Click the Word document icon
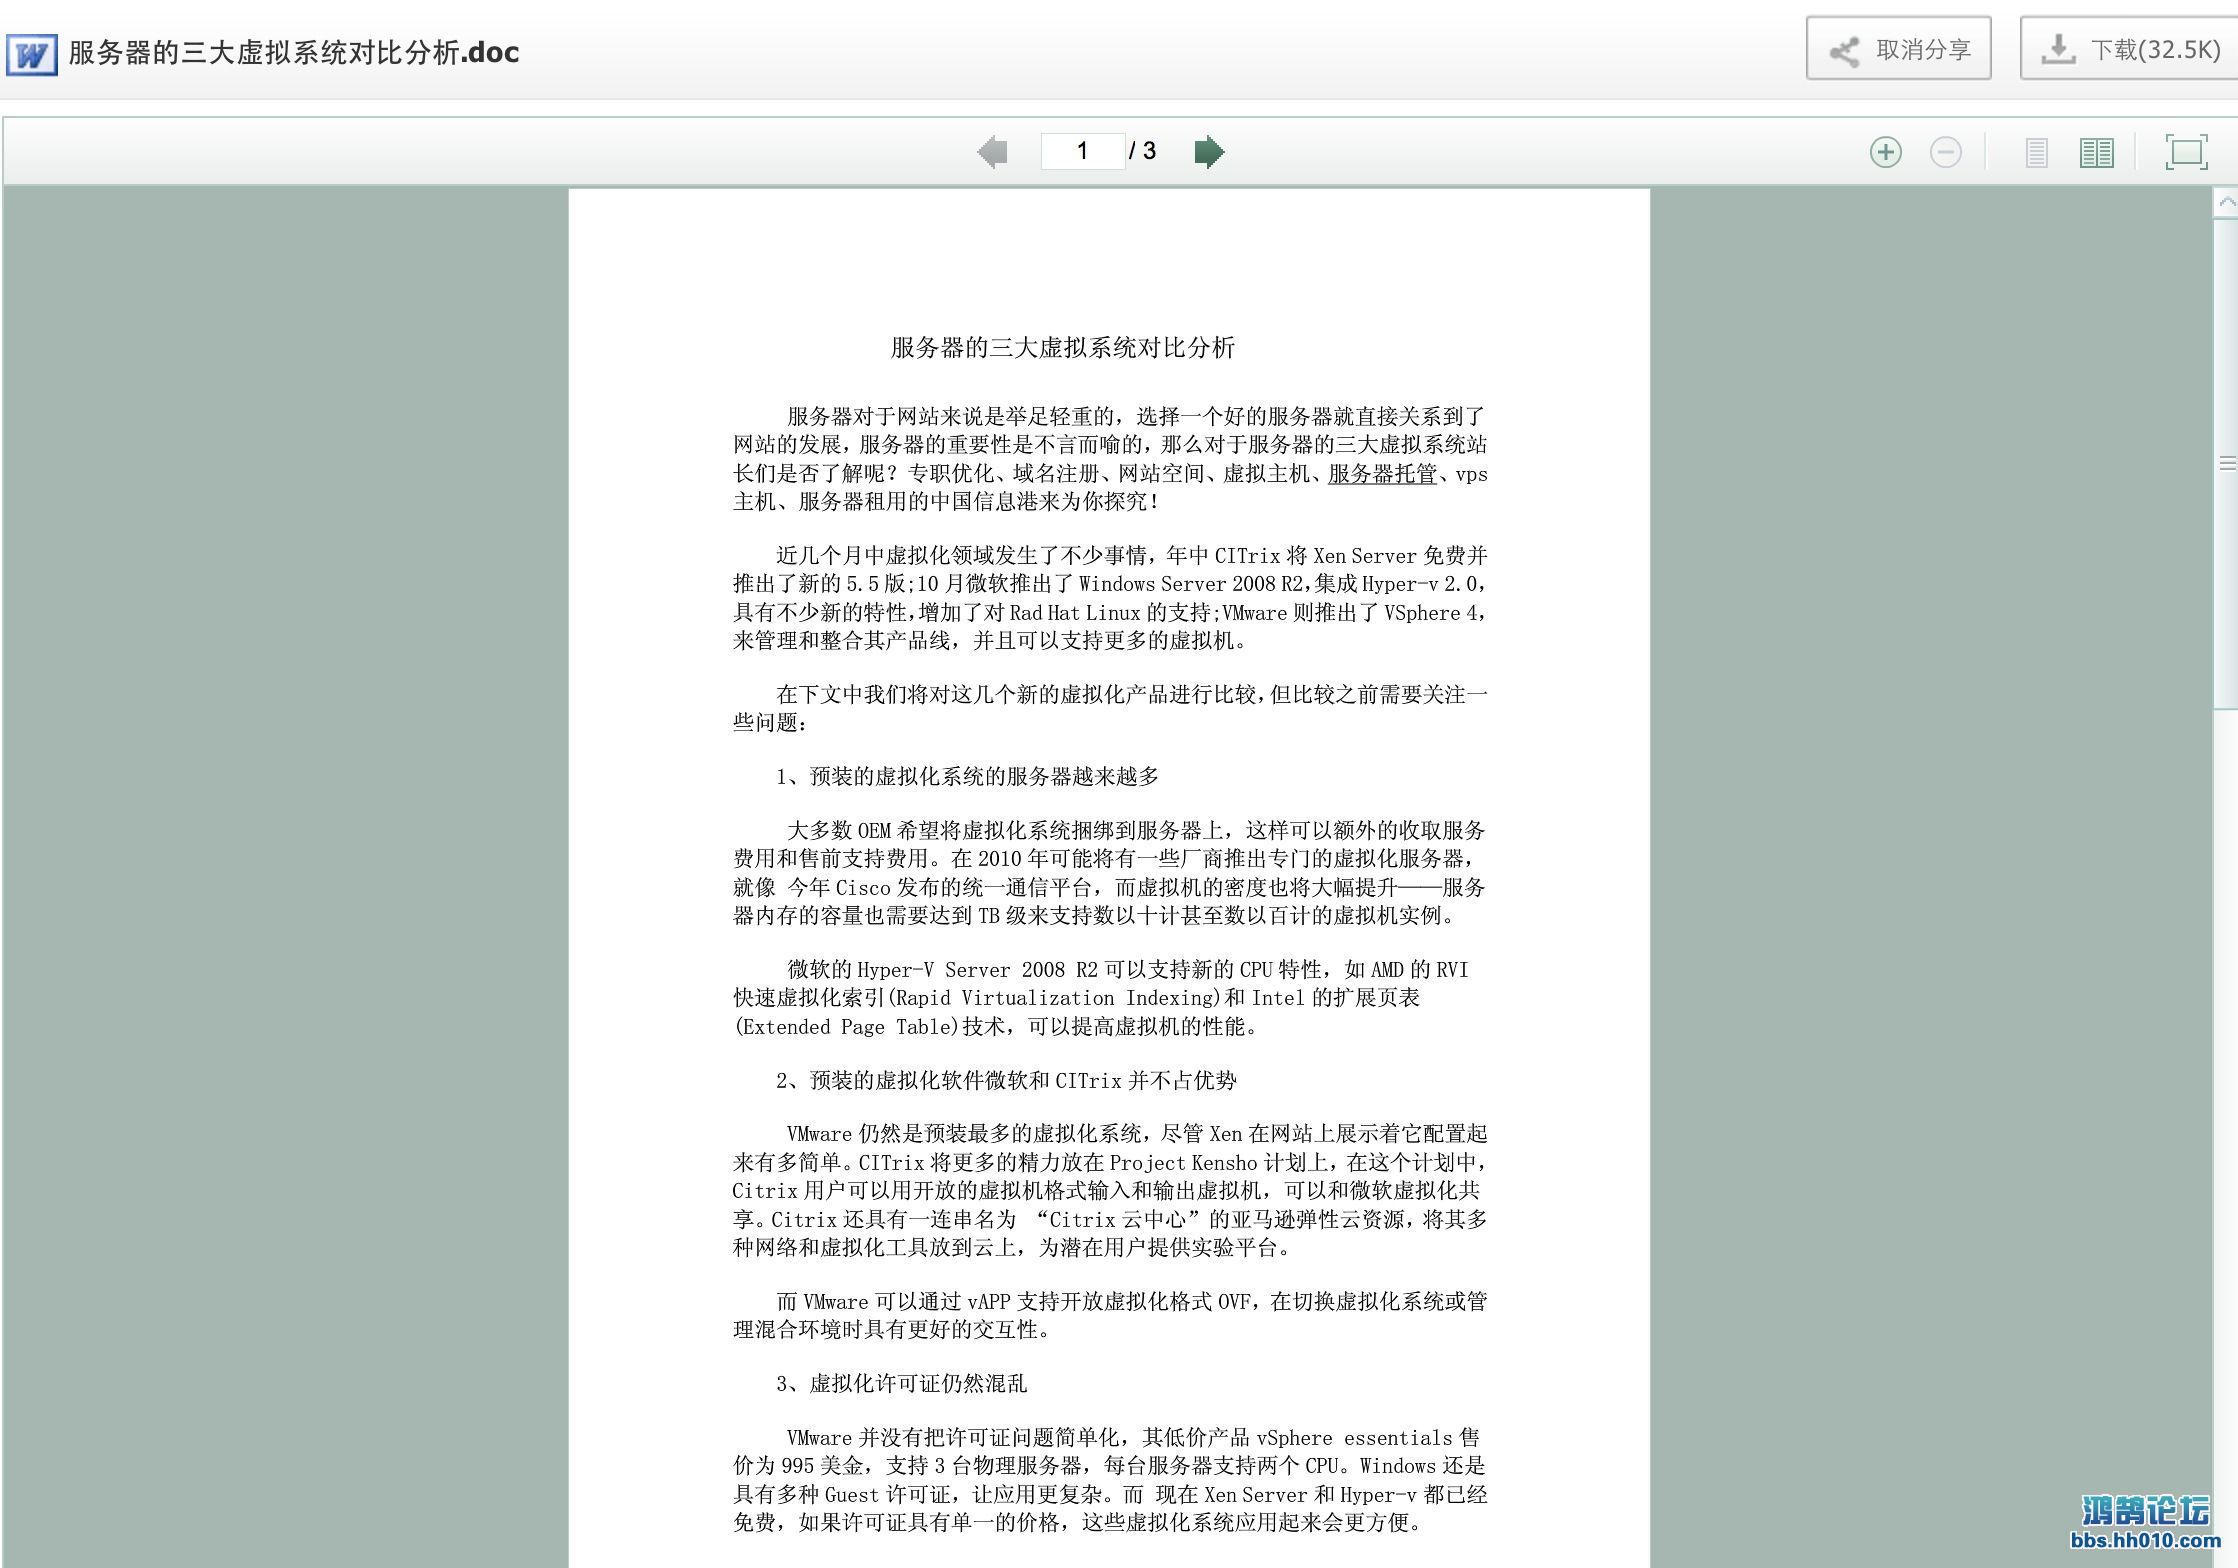This screenshot has width=2238, height=1568. [x=32, y=54]
